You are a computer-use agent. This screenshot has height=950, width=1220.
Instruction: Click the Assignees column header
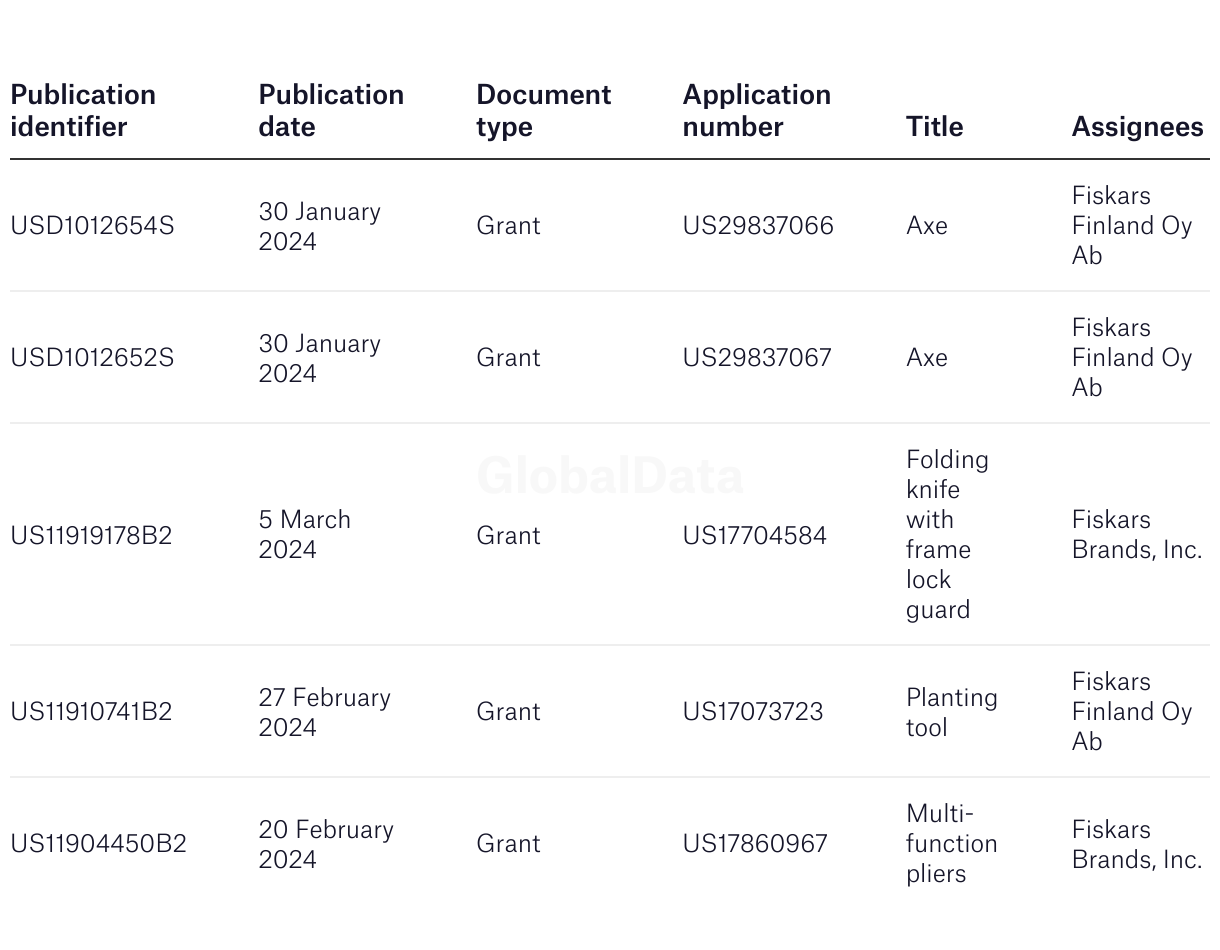coord(1137,127)
